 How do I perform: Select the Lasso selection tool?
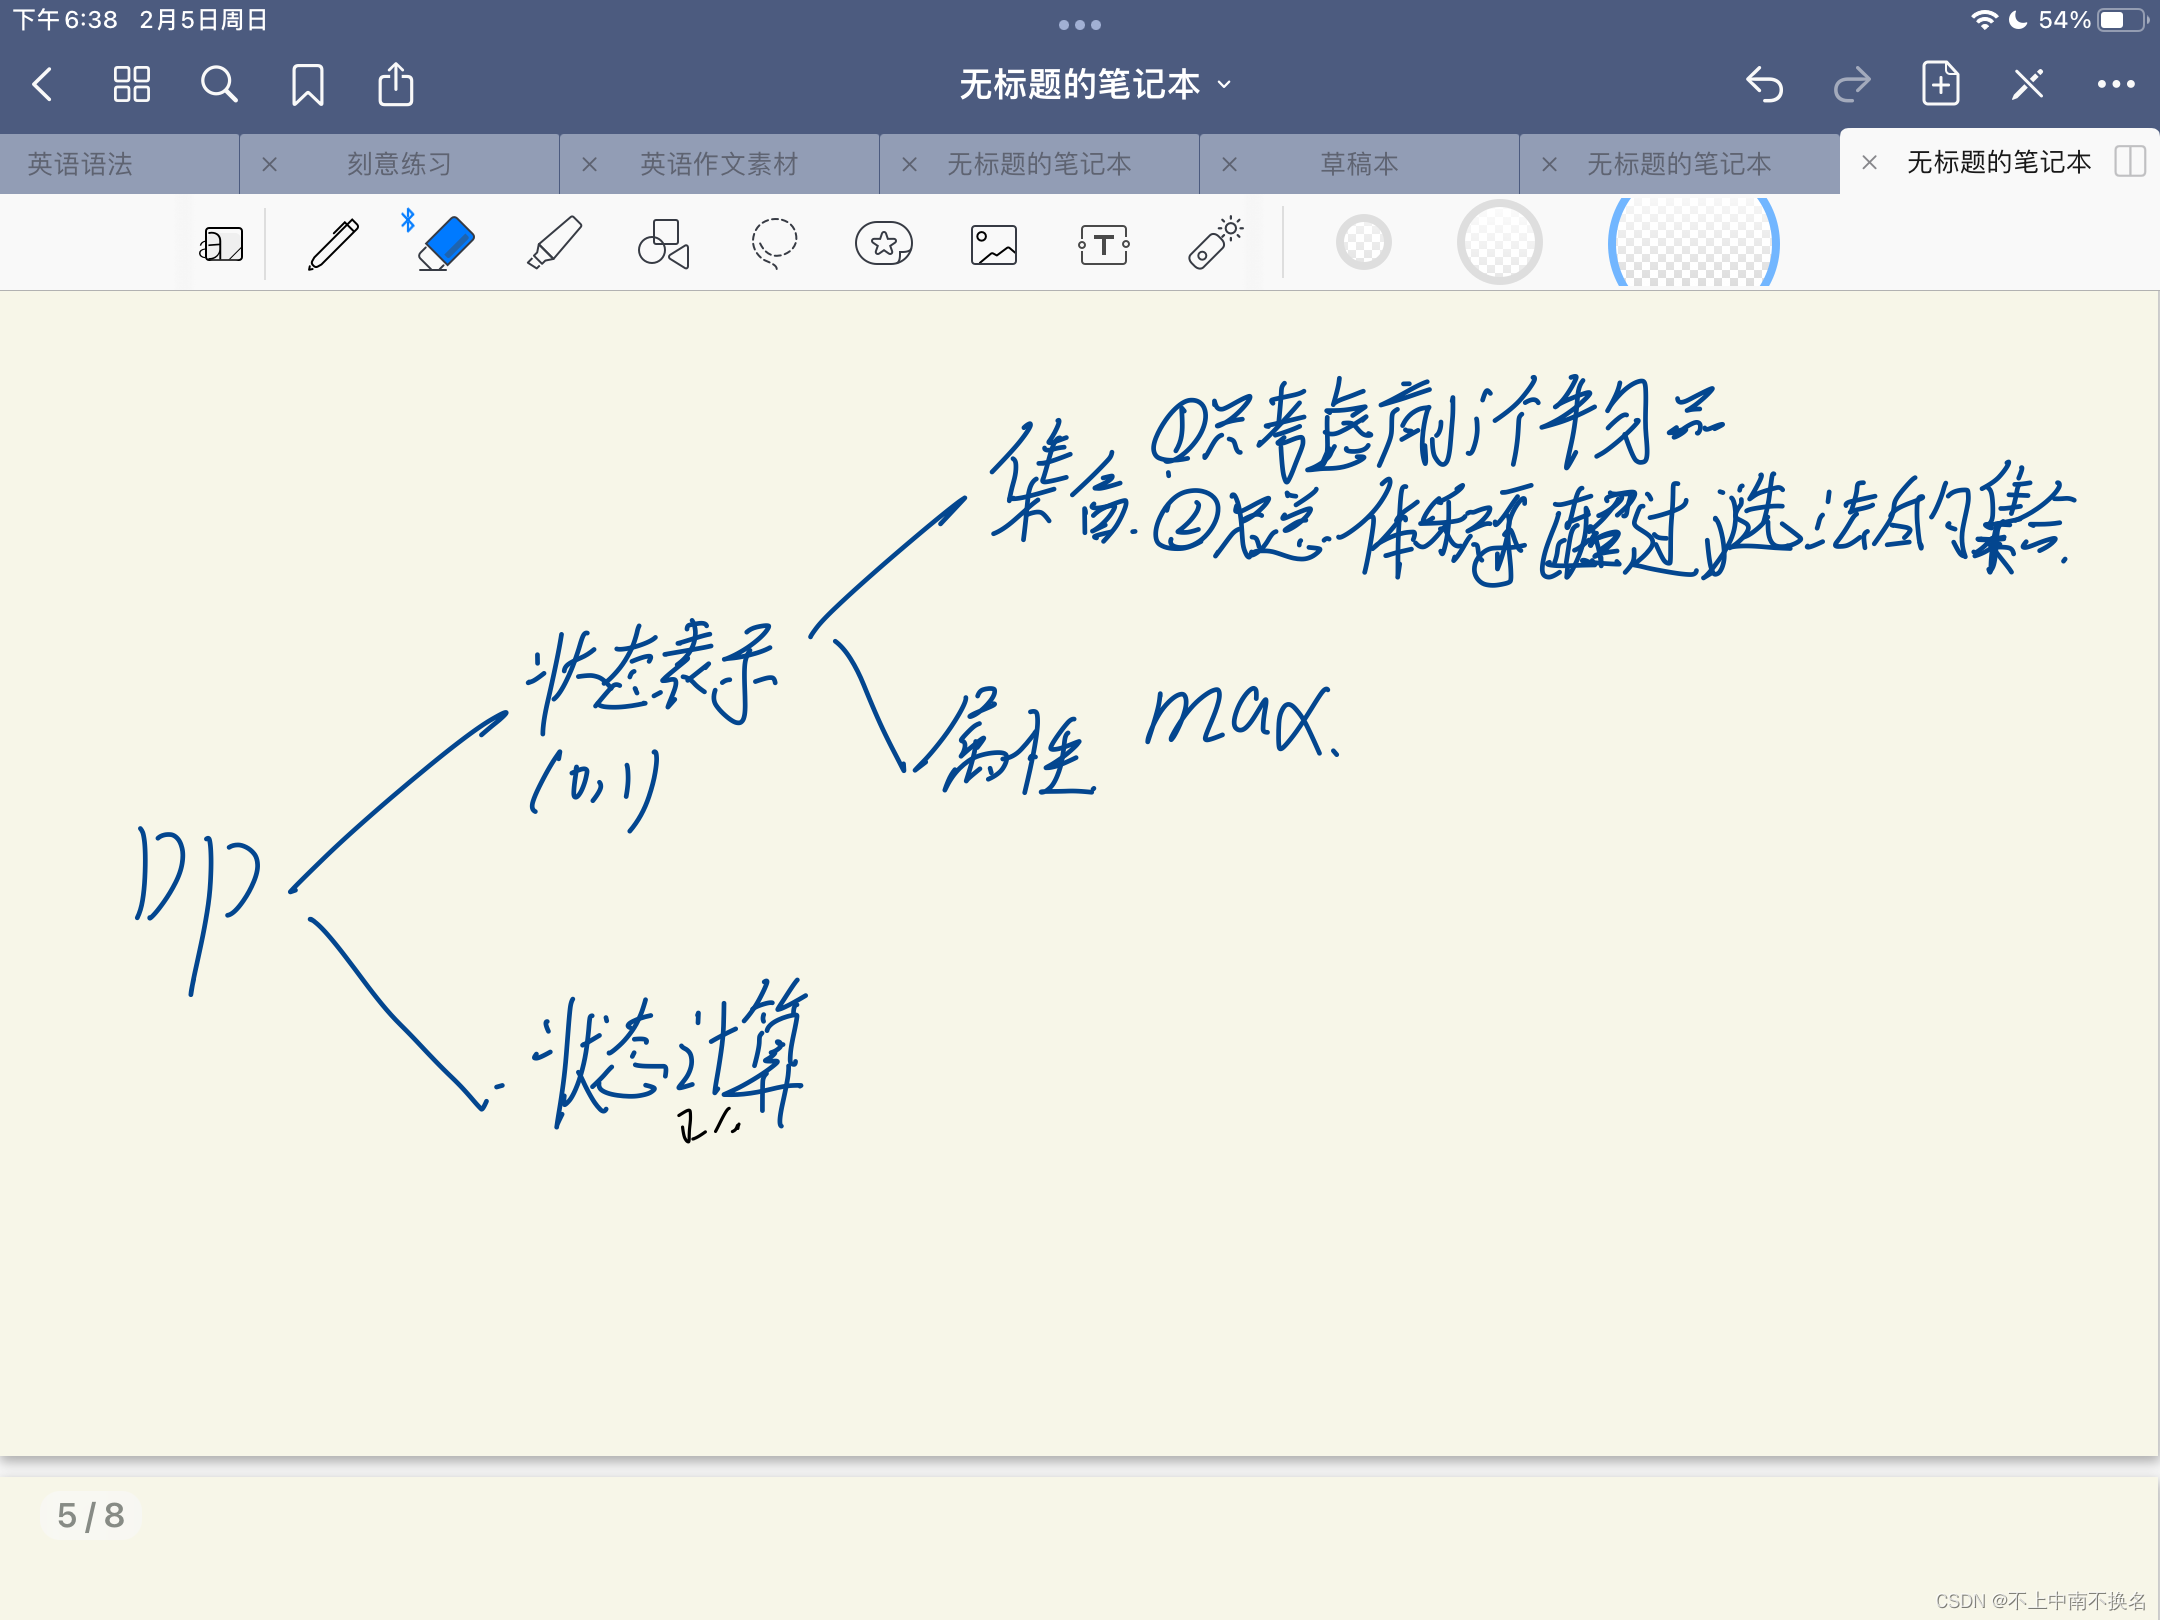(774, 244)
